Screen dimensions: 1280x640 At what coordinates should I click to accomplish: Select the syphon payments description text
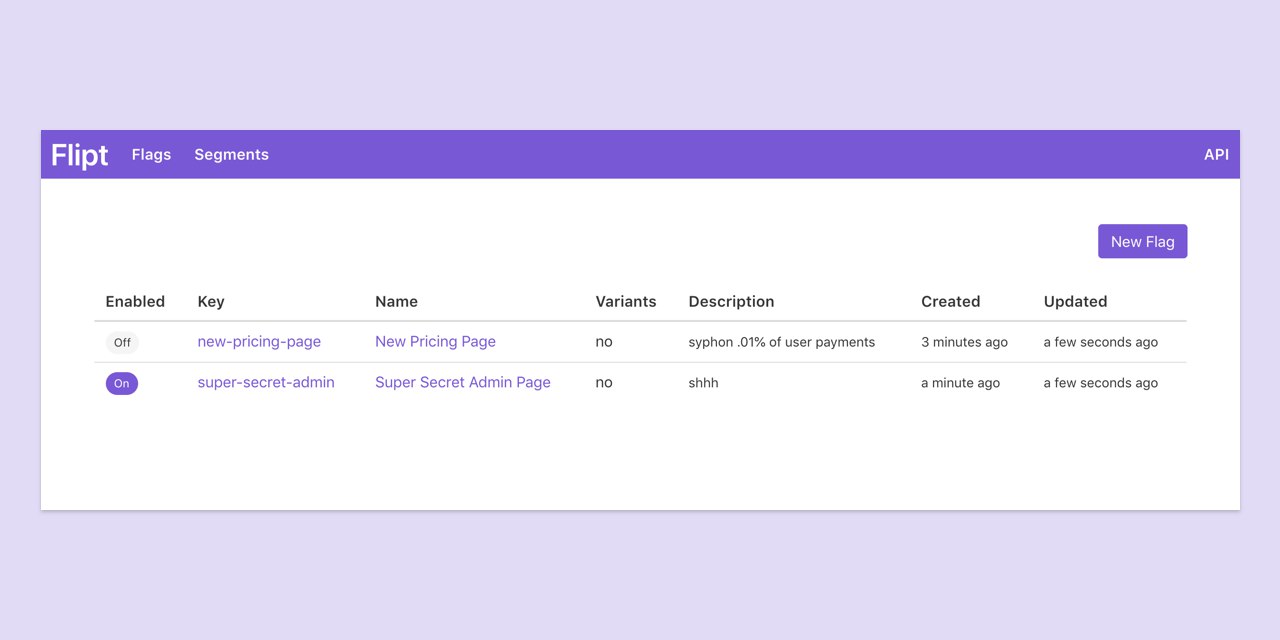point(781,343)
